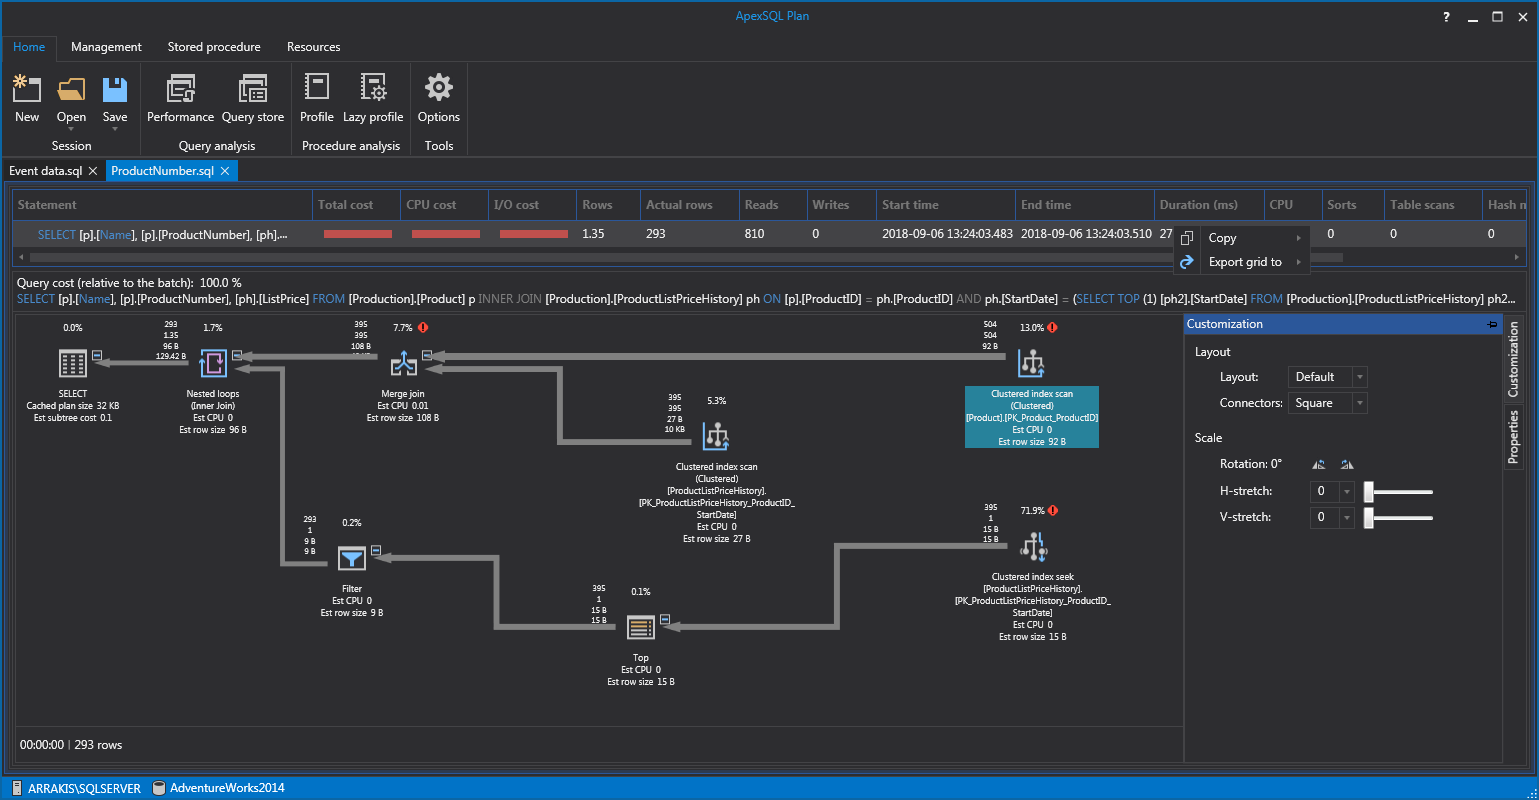This screenshot has height=800, width=1539.
Task: Sort by Table scans column header
Action: point(1433,205)
